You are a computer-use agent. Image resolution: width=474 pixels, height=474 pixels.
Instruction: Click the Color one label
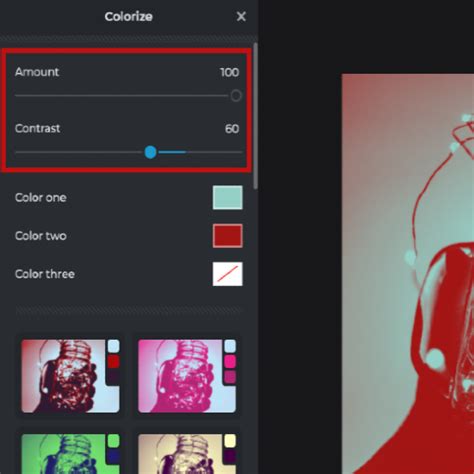coord(41,198)
